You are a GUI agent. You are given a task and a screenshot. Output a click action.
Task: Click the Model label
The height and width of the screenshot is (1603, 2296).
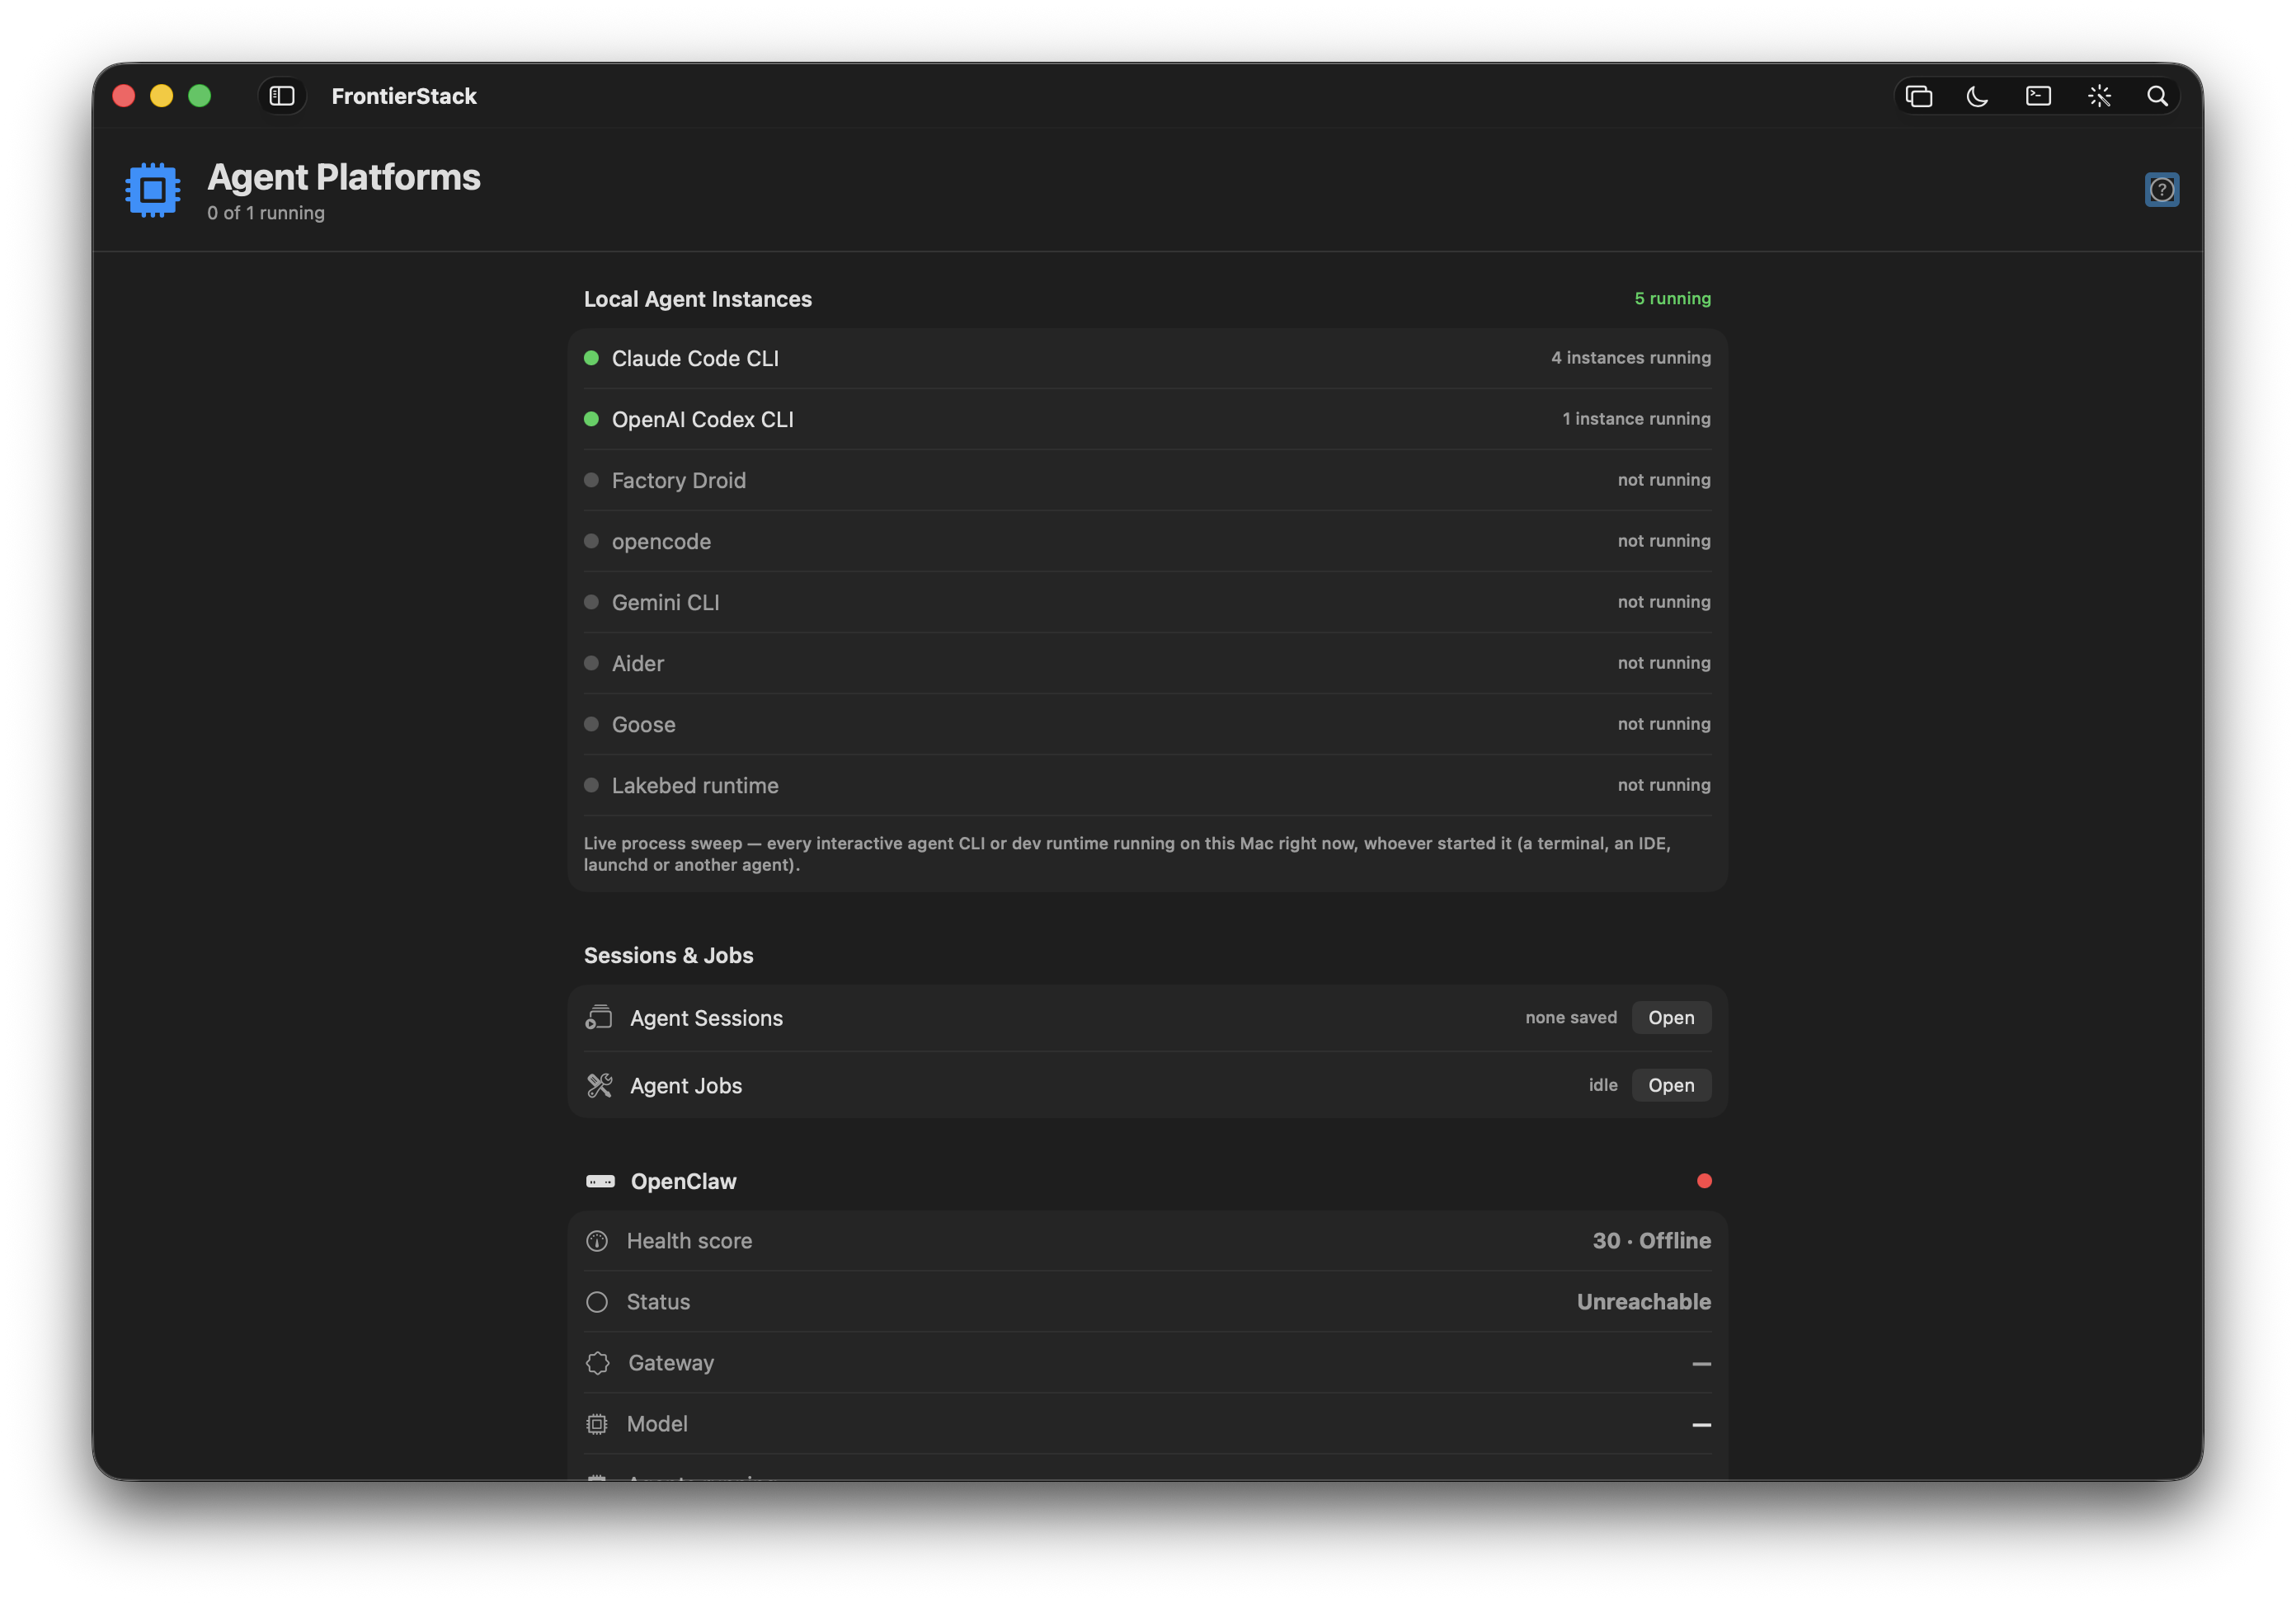(657, 1423)
